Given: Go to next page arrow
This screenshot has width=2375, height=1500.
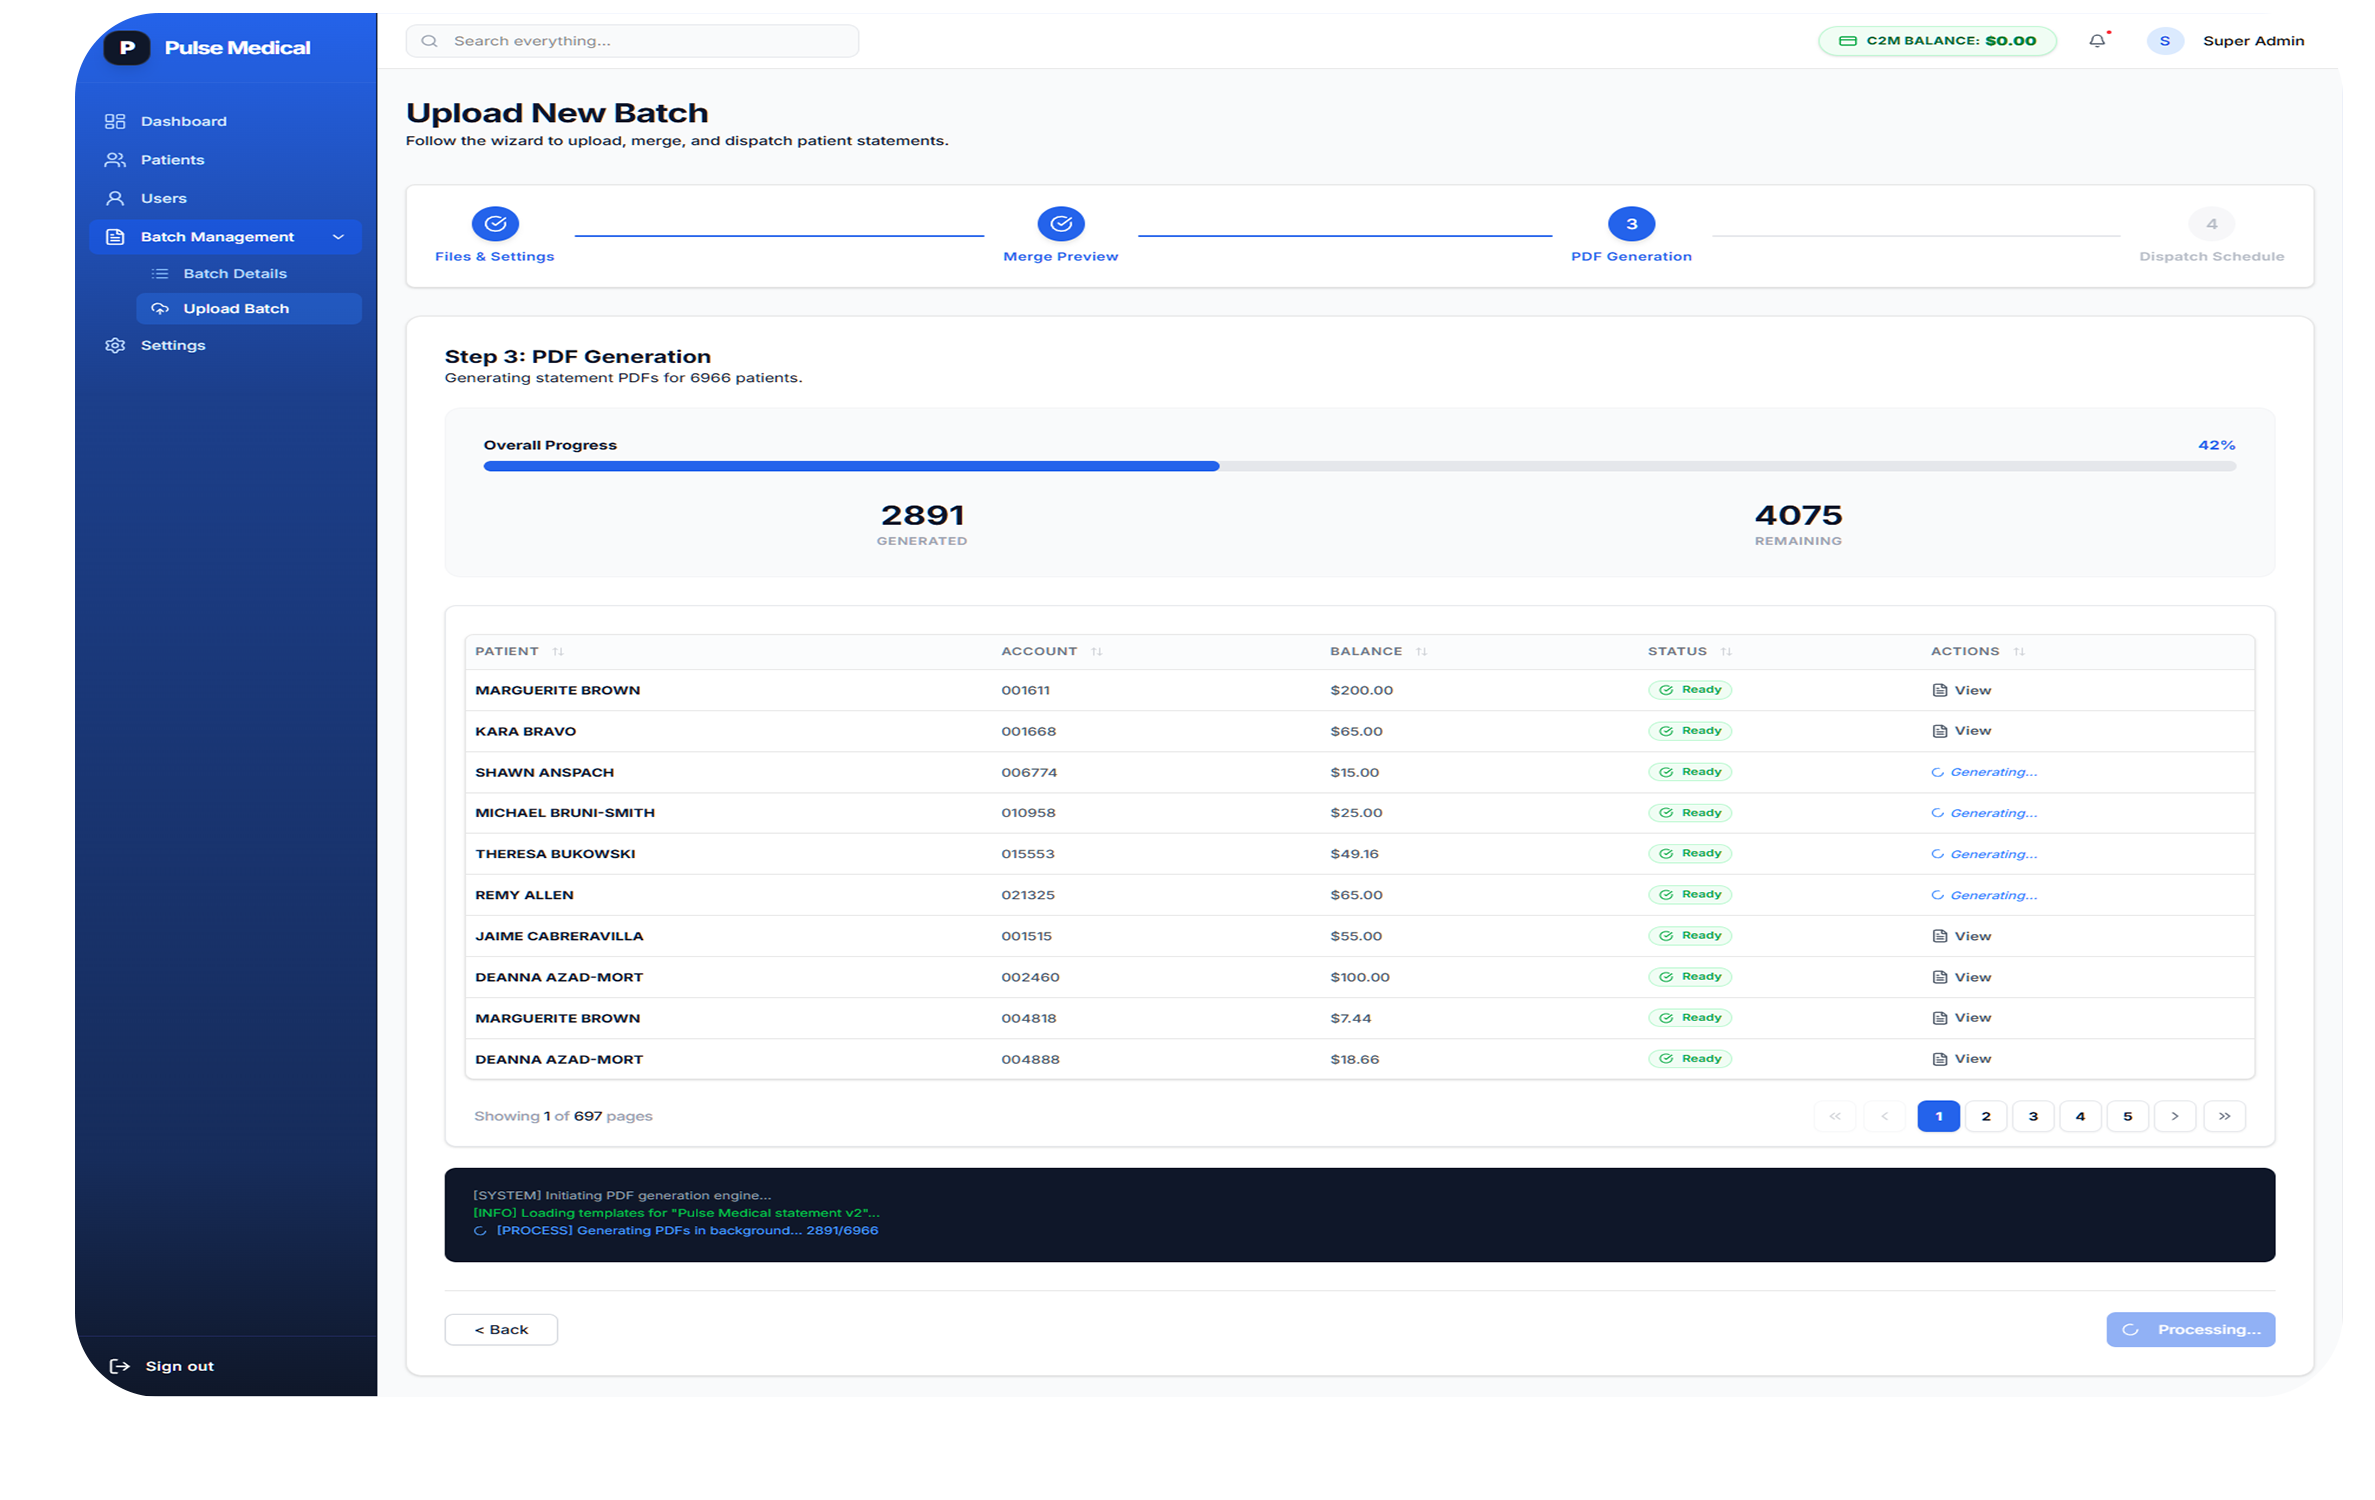Looking at the screenshot, I should pos(2174,1116).
